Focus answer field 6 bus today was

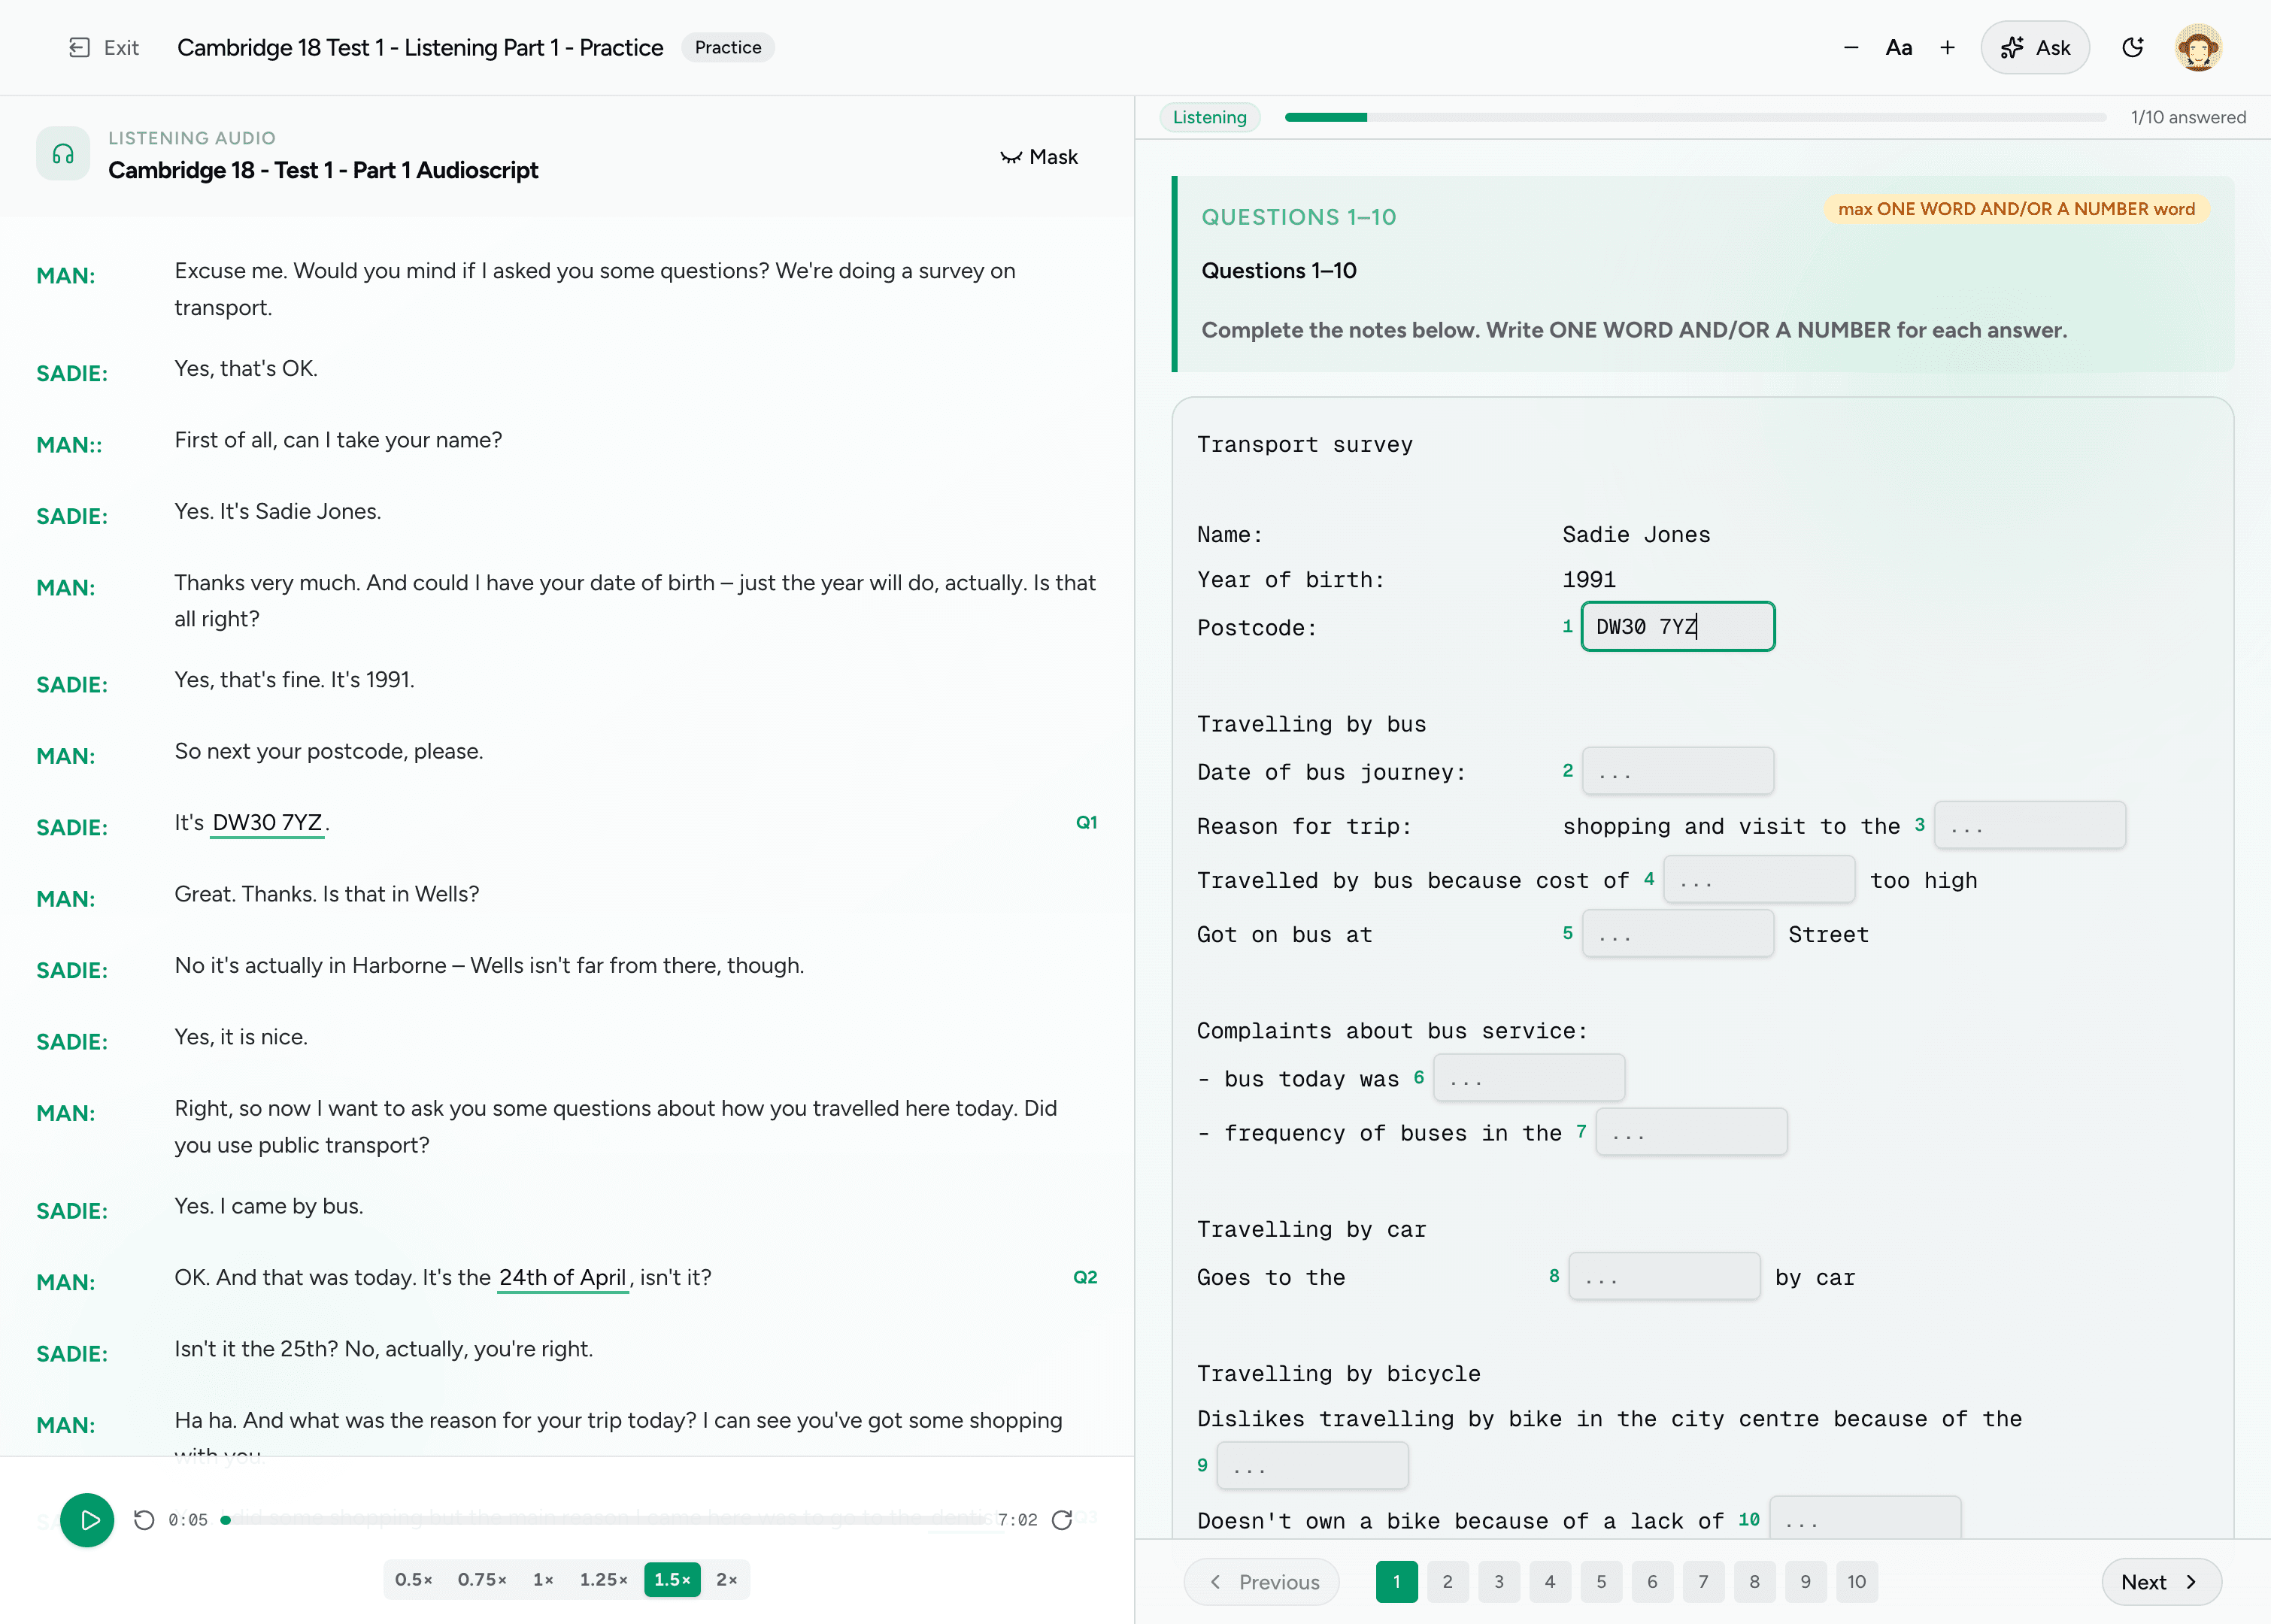tap(1528, 1078)
